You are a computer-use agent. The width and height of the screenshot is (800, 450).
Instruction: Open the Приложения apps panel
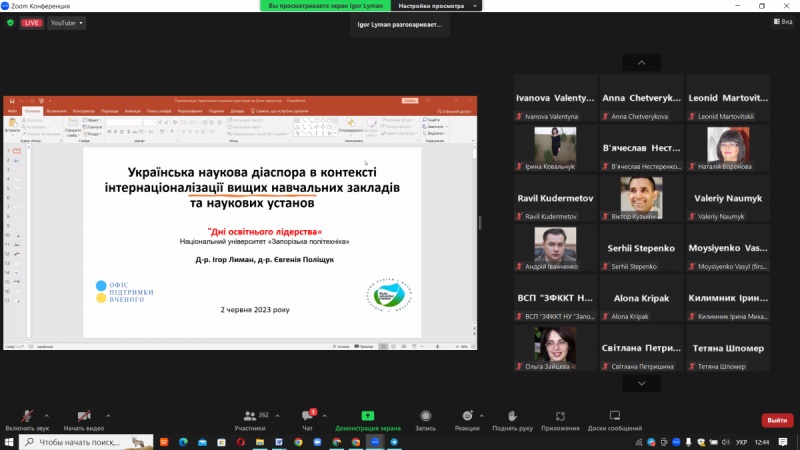[x=561, y=419]
